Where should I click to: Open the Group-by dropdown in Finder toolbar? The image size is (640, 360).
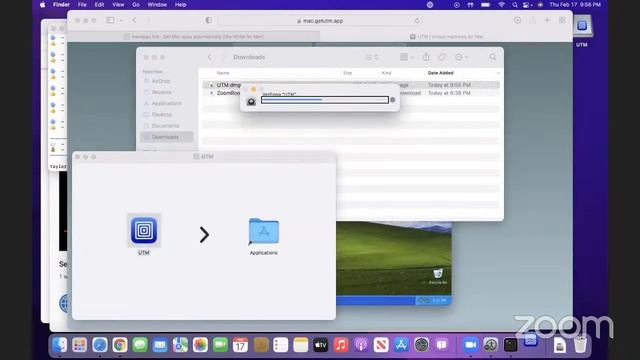click(x=407, y=57)
